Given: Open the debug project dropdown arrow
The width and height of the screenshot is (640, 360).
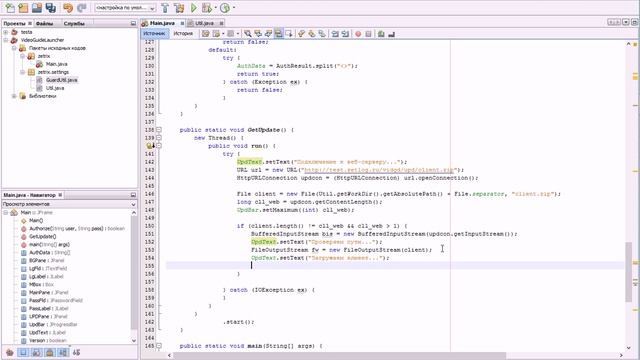Looking at the screenshot, I should coord(216,8).
